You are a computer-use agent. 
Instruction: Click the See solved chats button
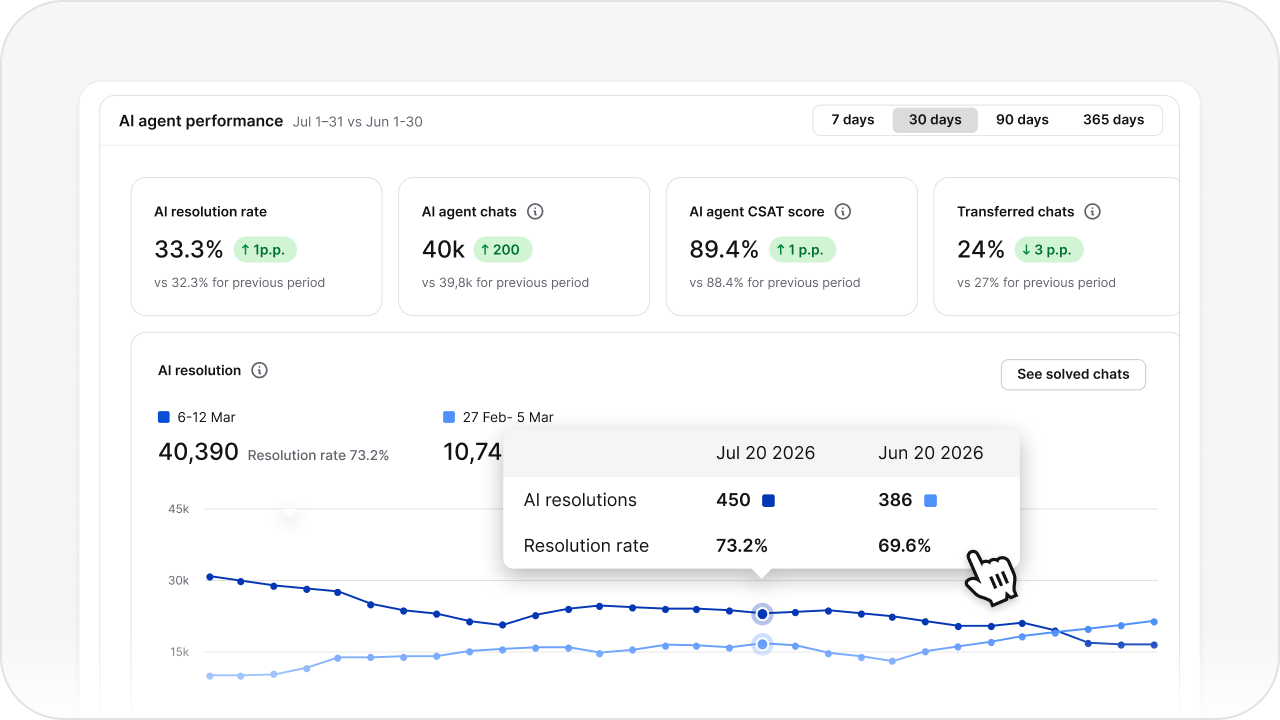[1073, 374]
